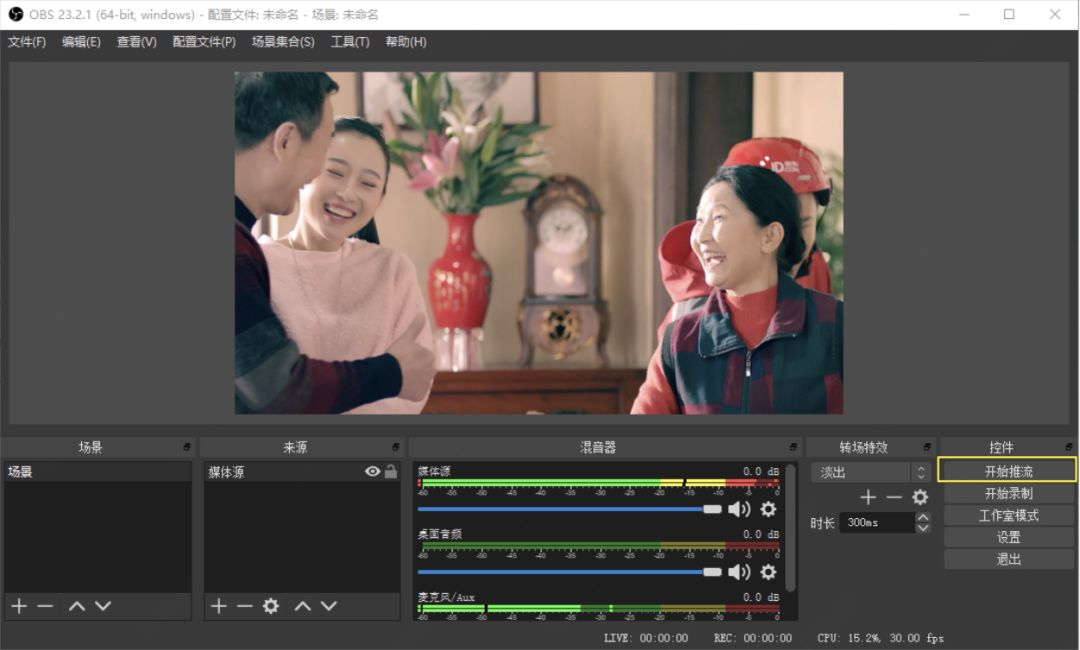This screenshot has width=1080, height=650.
Task: Select the 媒体源 item in sources list
Action: pos(302,472)
